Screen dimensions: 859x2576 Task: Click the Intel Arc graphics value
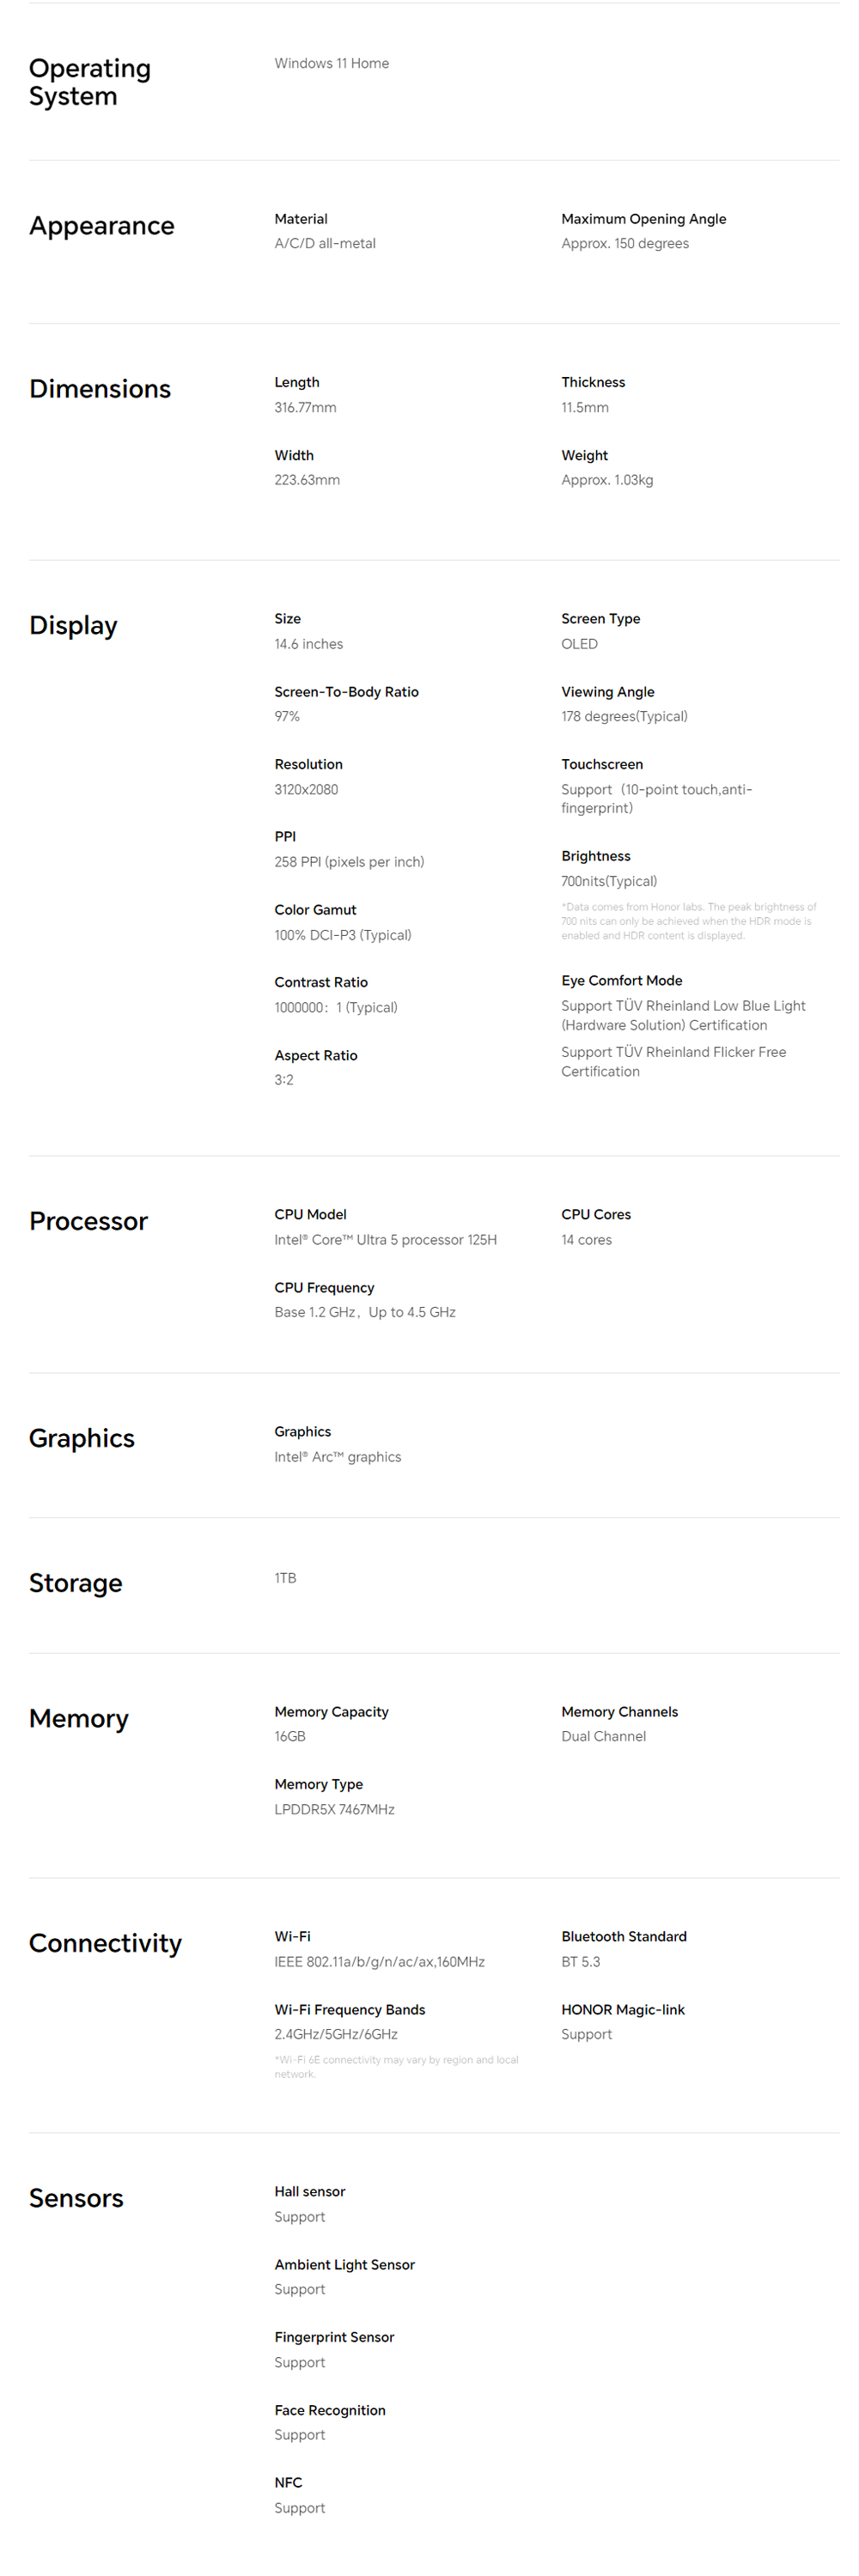[337, 1457]
